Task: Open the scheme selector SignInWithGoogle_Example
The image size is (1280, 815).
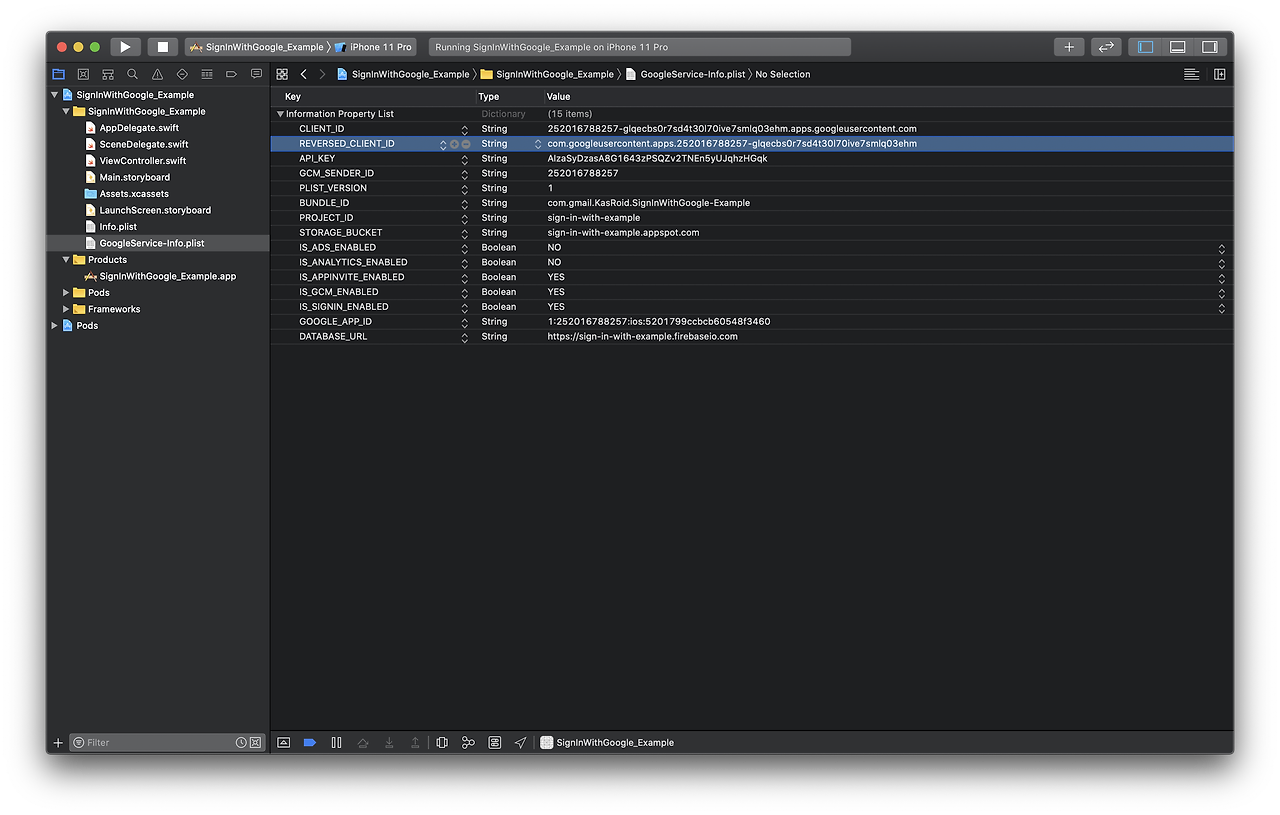Action: [257, 47]
